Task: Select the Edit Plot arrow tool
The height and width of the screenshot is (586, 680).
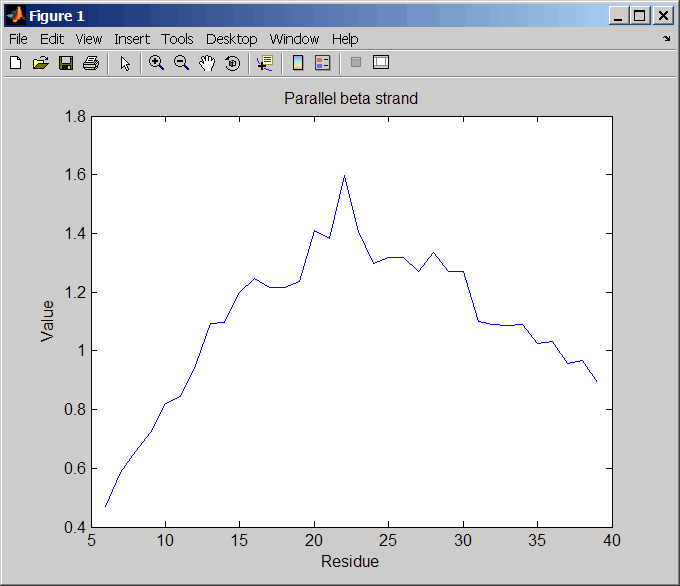Action: 125,63
